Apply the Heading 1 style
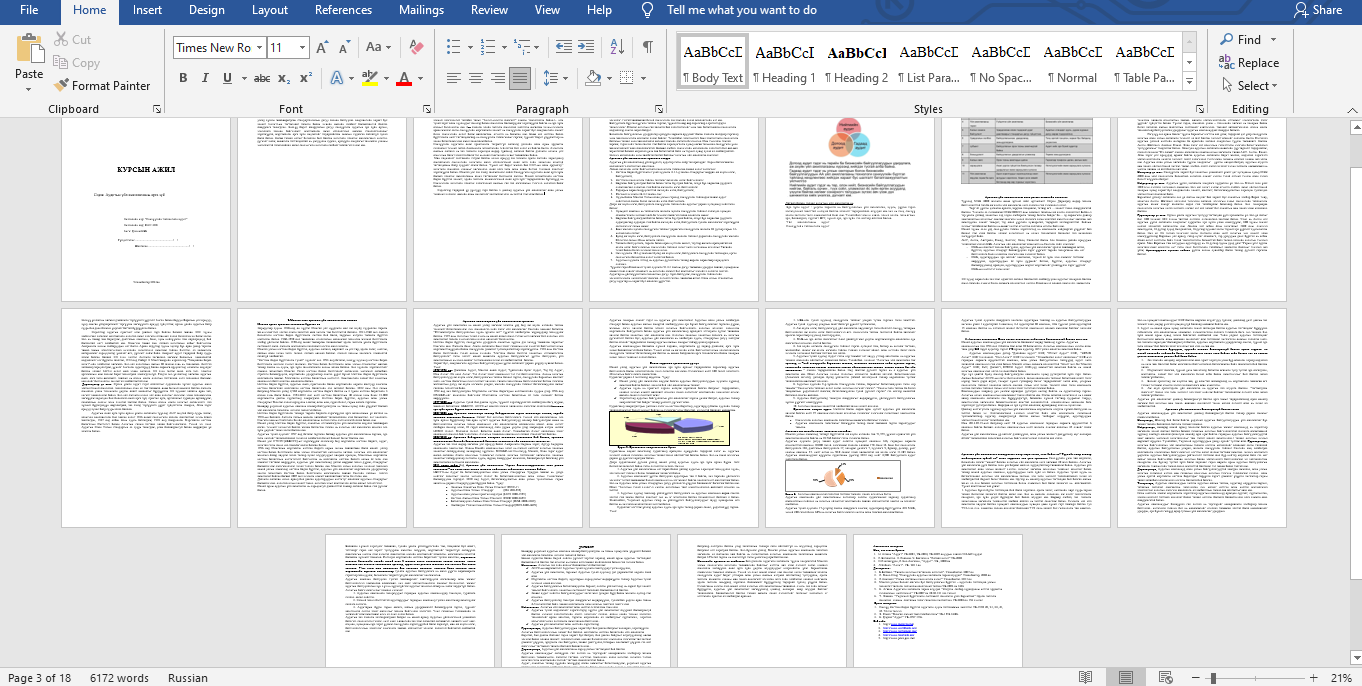 click(x=784, y=62)
